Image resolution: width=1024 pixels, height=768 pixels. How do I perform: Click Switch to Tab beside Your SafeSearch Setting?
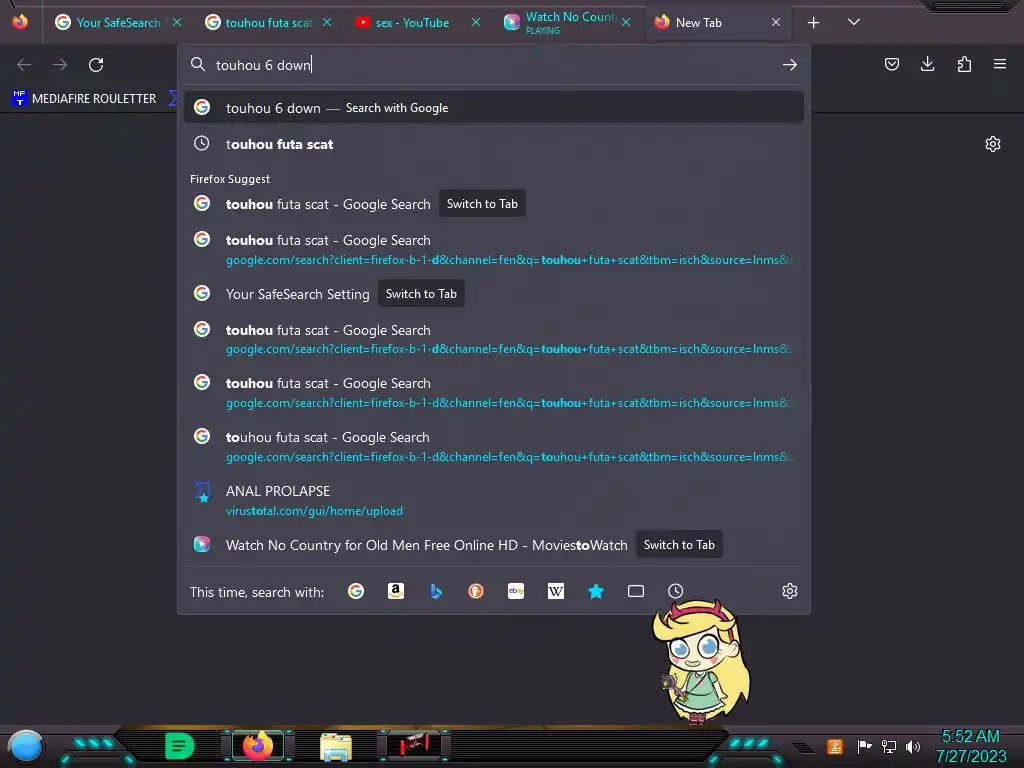click(421, 294)
